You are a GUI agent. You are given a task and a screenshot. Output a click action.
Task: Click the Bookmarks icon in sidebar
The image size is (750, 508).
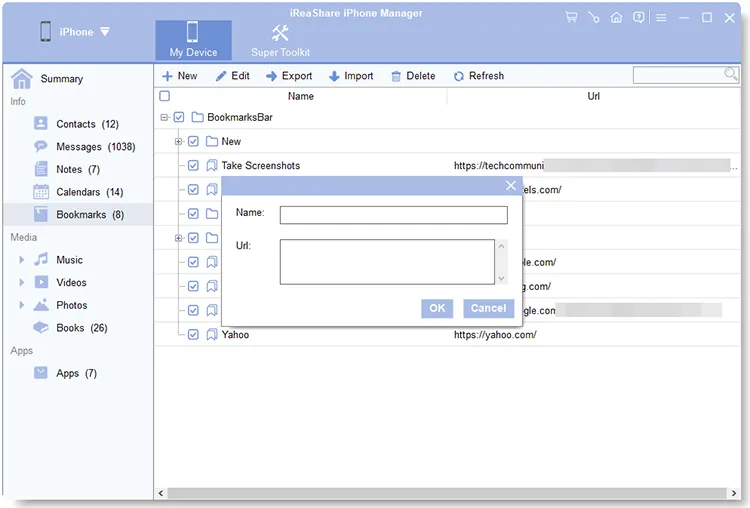click(41, 214)
